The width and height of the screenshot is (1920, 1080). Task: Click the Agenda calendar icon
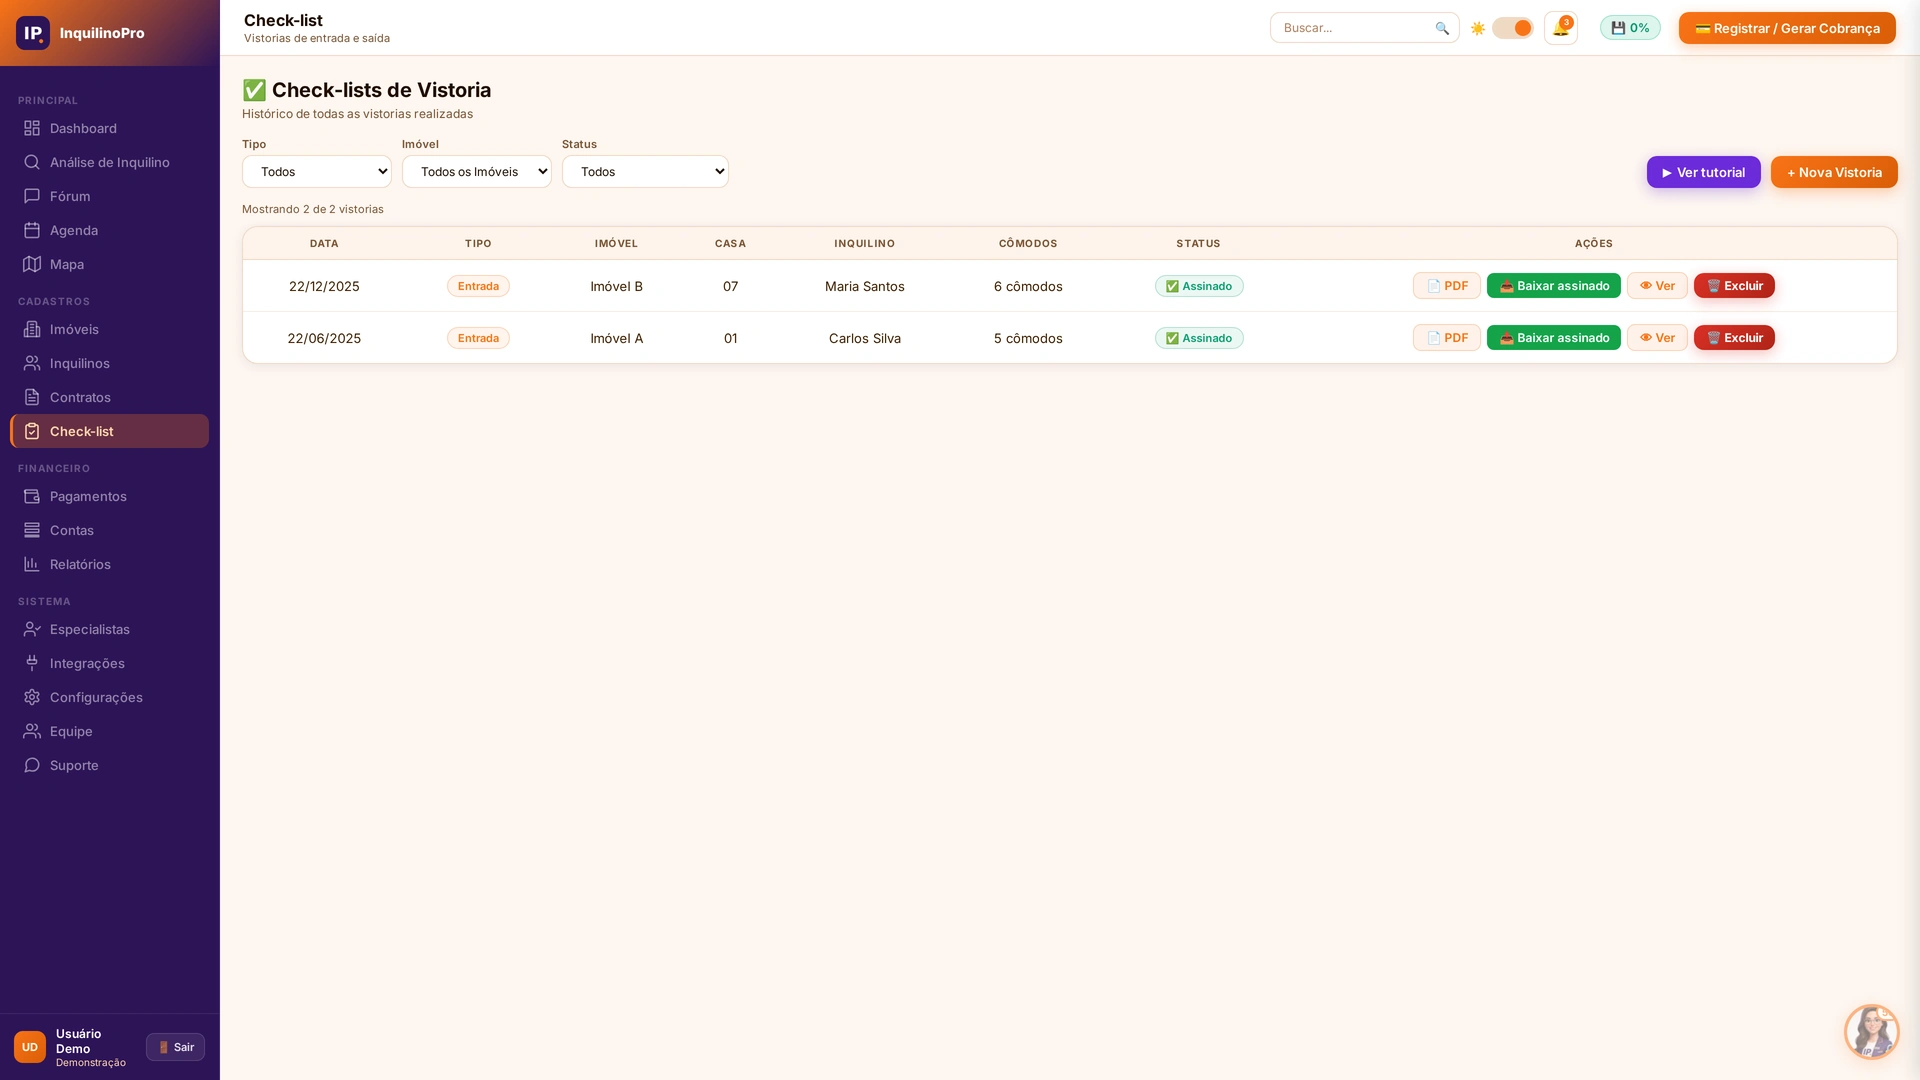[x=32, y=230]
